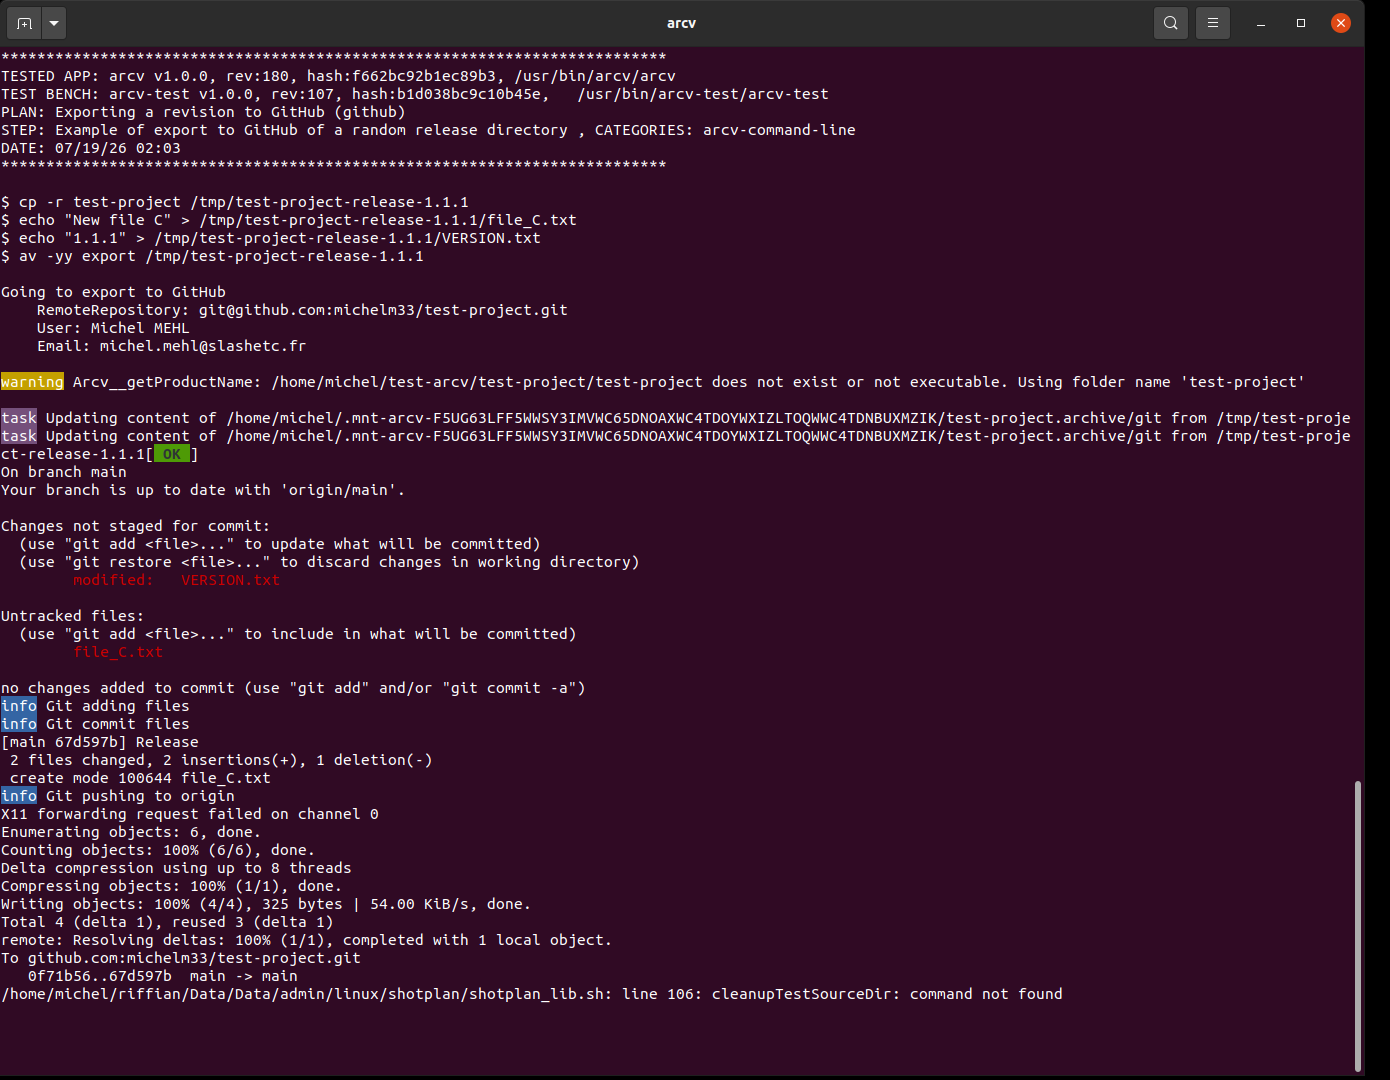Click "On branch main" line
The height and width of the screenshot is (1080, 1390).
pyautogui.click(x=64, y=472)
